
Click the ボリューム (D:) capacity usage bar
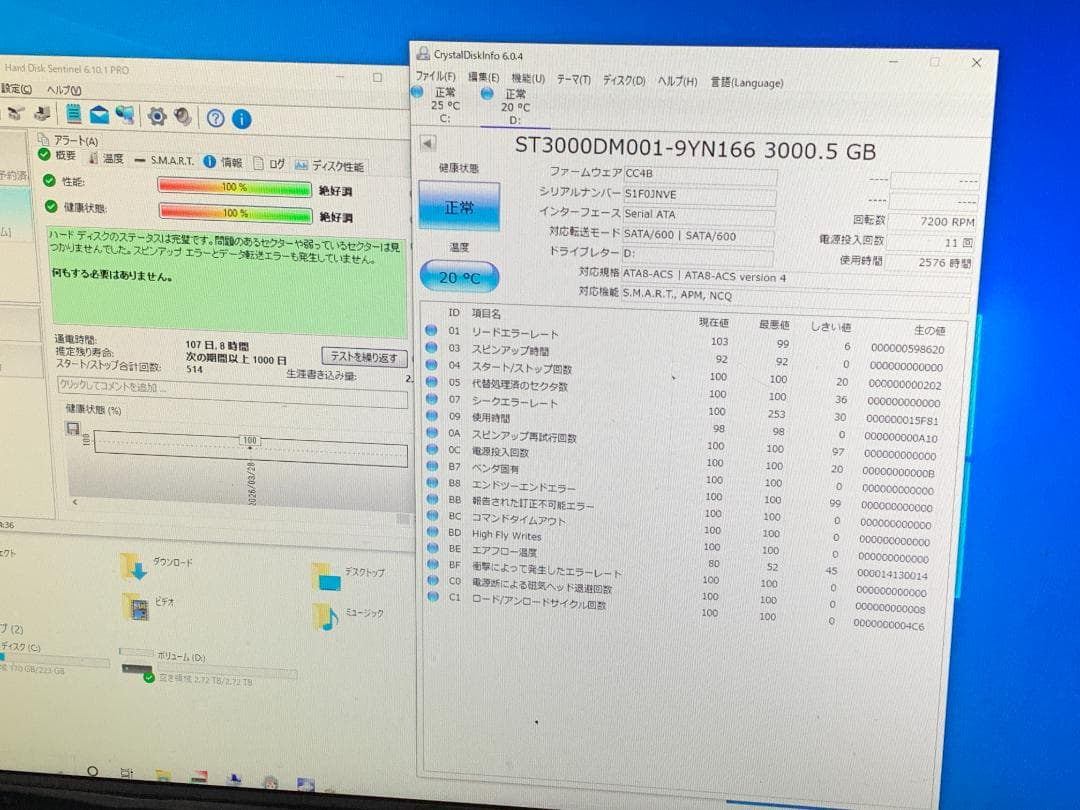point(227,672)
